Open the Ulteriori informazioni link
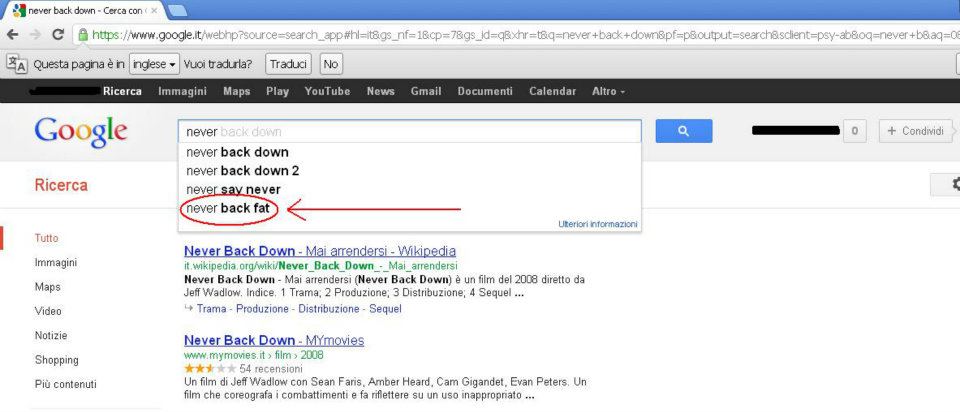960x412 pixels. click(x=598, y=225)
